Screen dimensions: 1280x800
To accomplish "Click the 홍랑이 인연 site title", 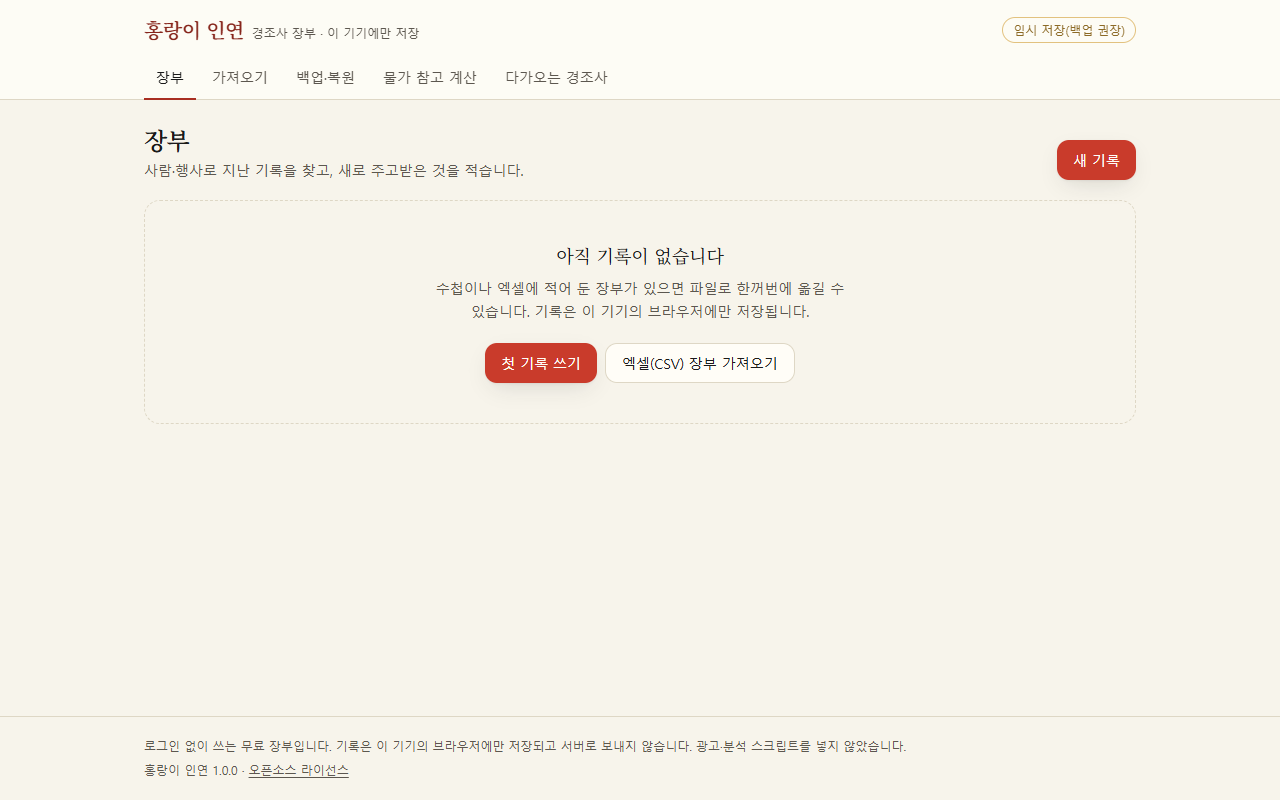I will pyautogui.click(x=194, y=30).
